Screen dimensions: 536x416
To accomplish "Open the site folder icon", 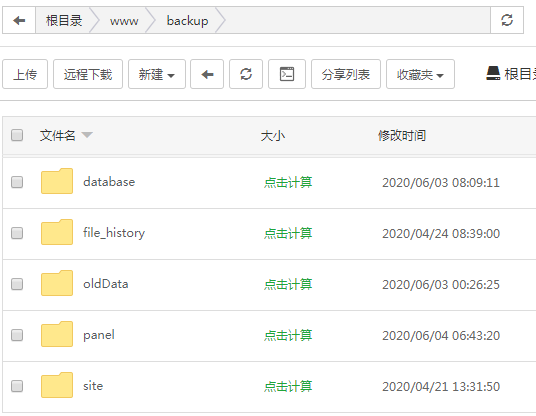I will tap(57, 385).
